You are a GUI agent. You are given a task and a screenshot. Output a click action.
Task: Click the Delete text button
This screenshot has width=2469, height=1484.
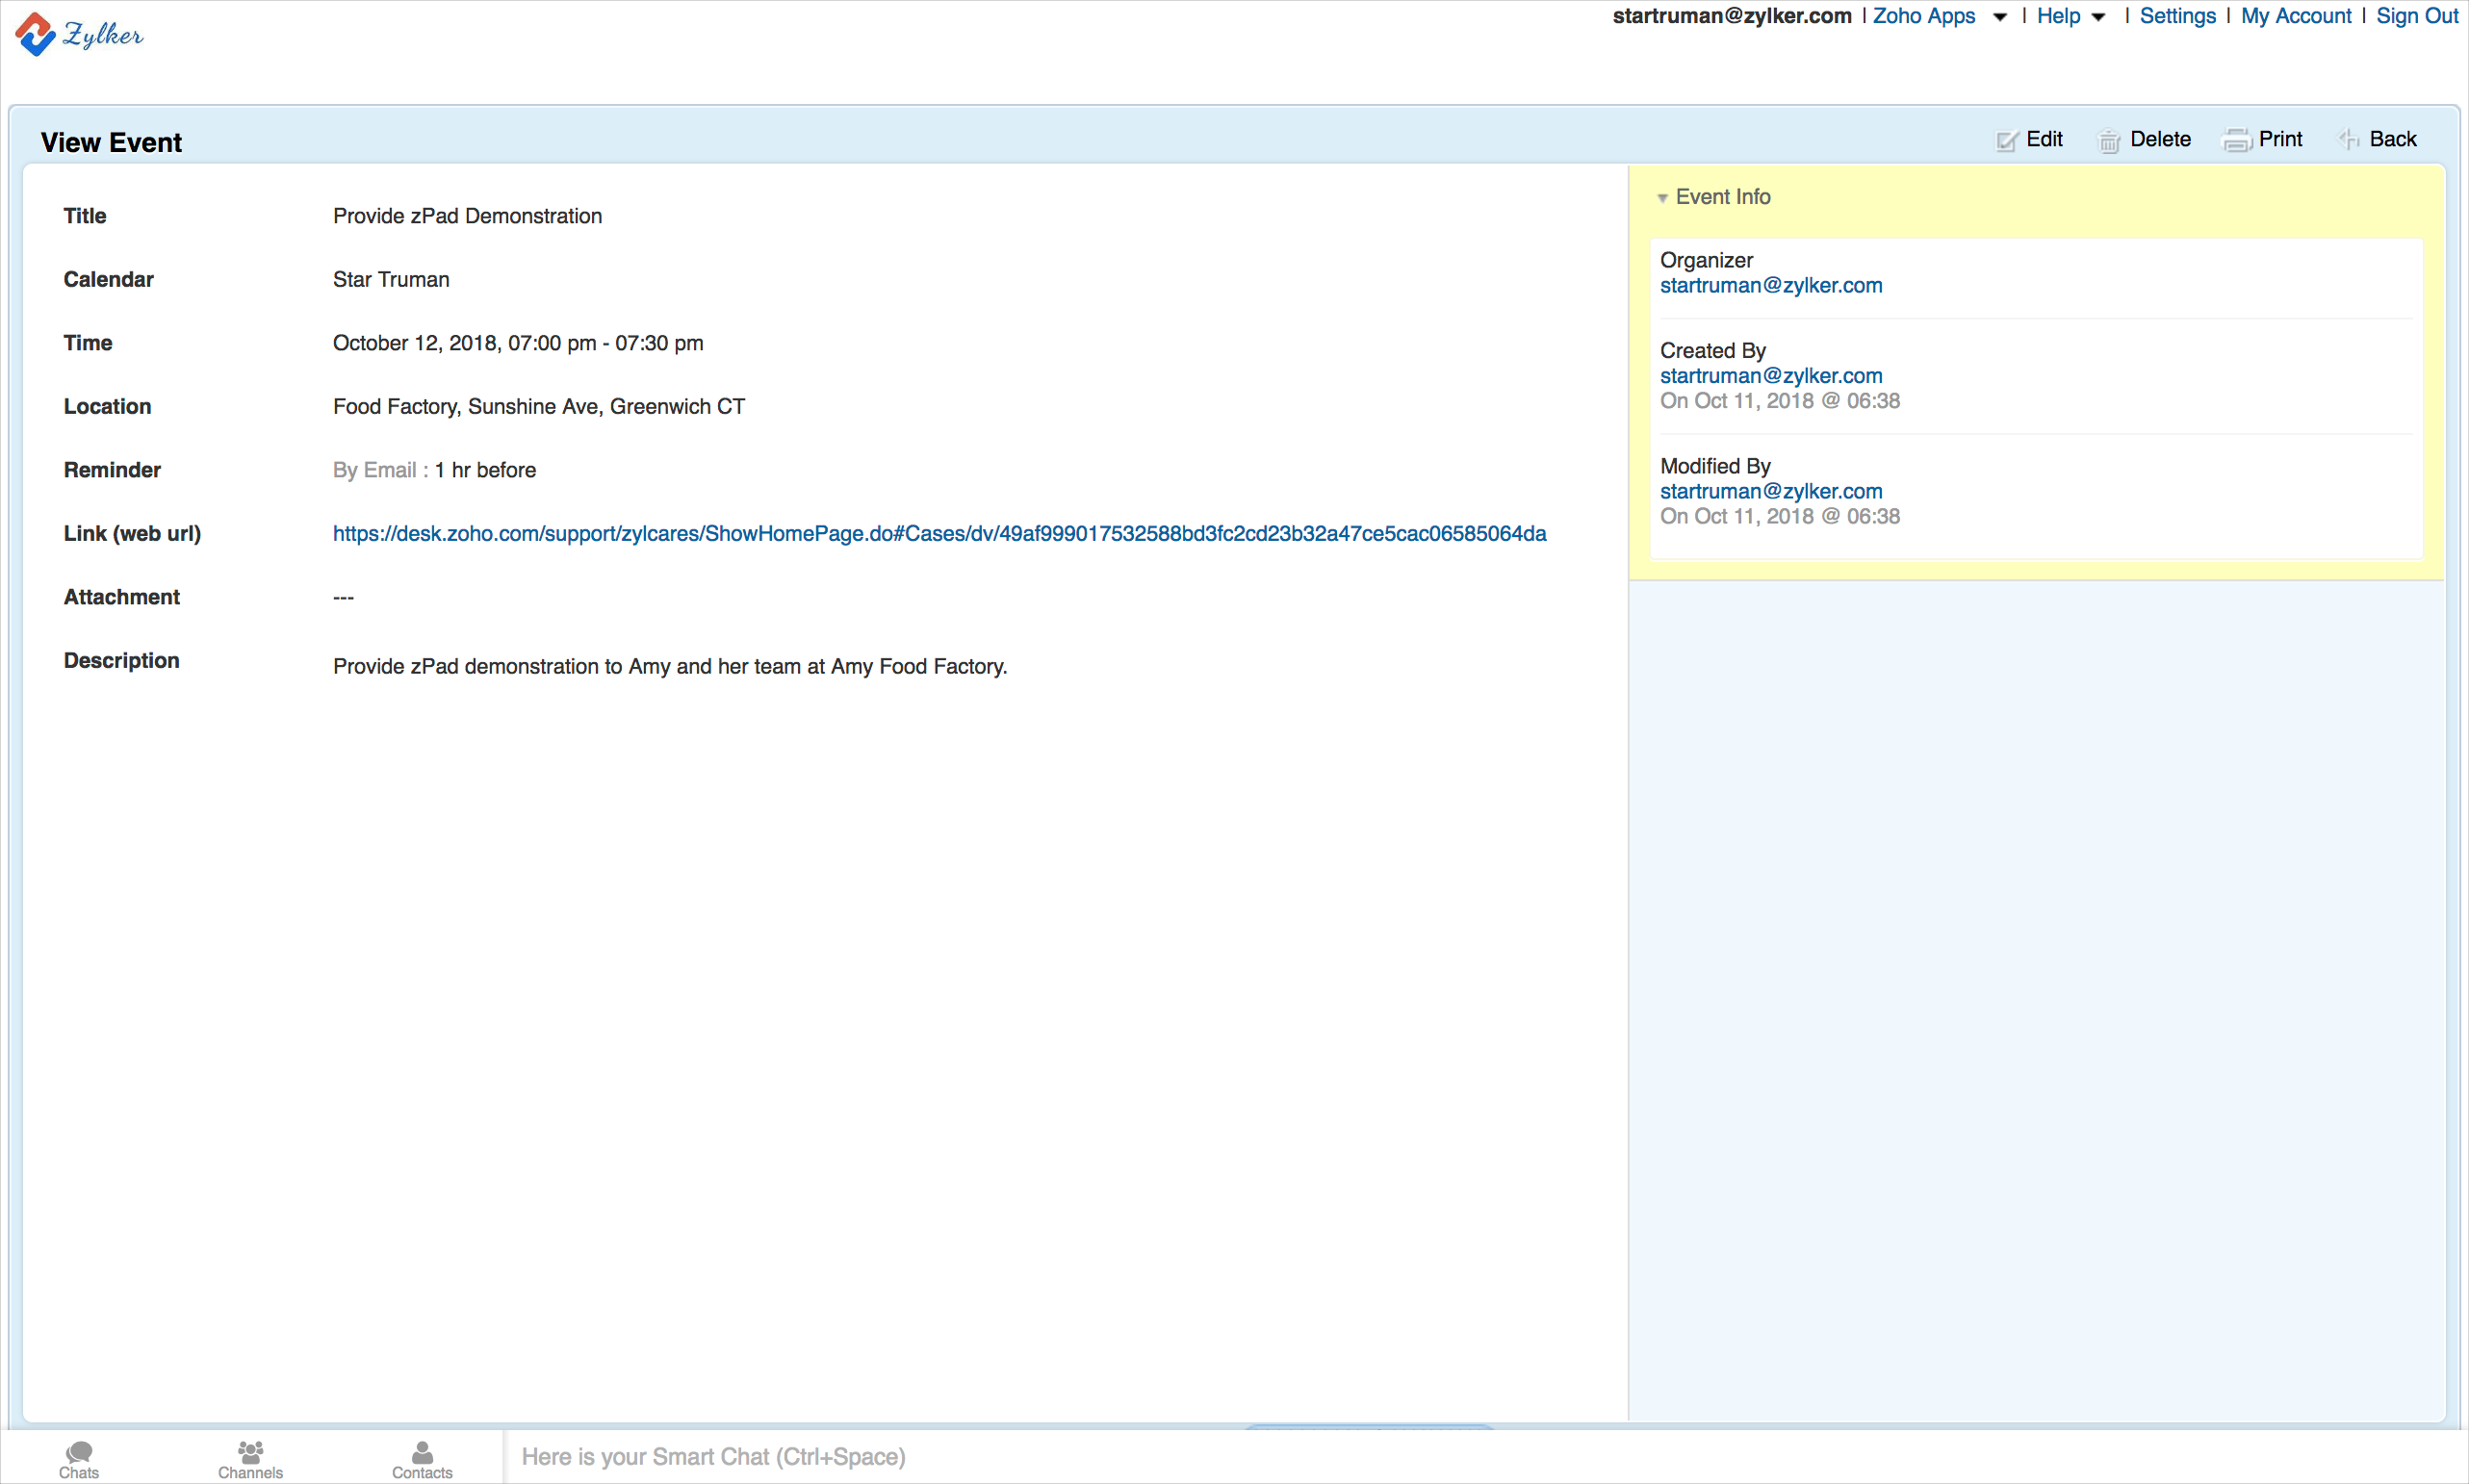[2160, 140]
